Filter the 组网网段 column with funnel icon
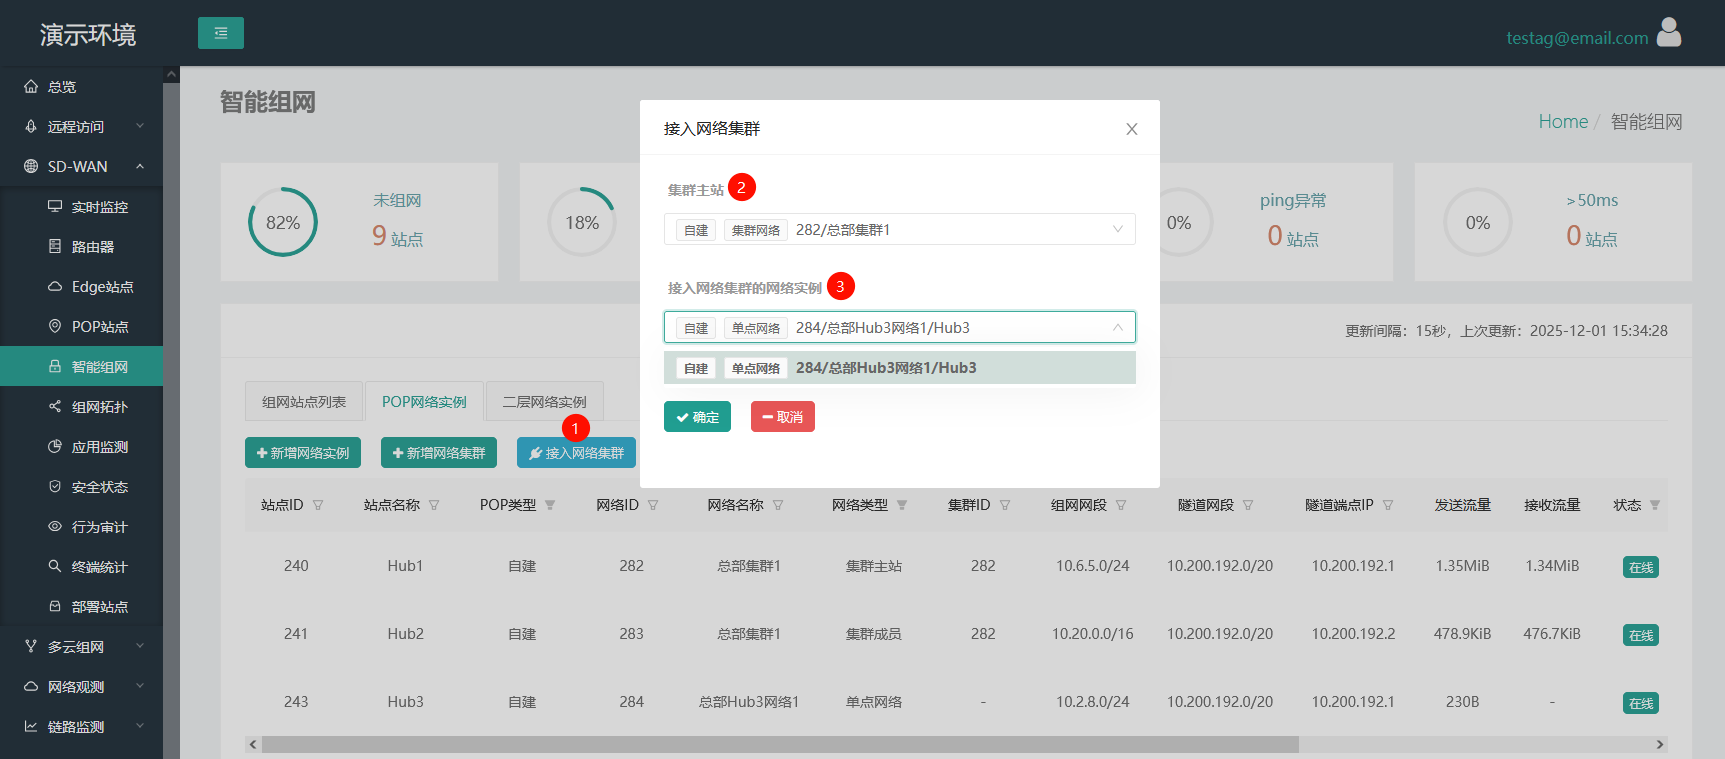 pos(1121,505)
